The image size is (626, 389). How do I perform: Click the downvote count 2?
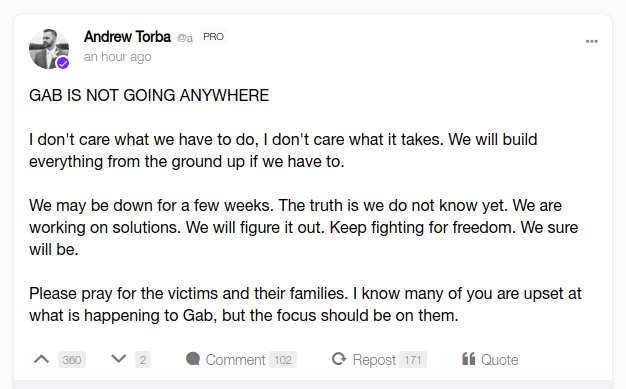[x=143, y=360]
